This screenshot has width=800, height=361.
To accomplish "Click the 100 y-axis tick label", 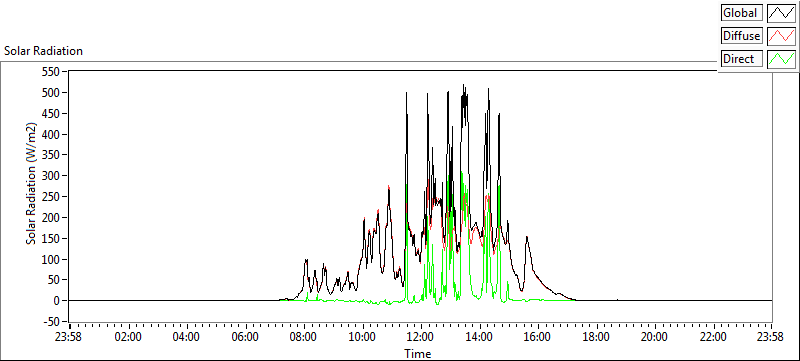I will coord(52,260).
